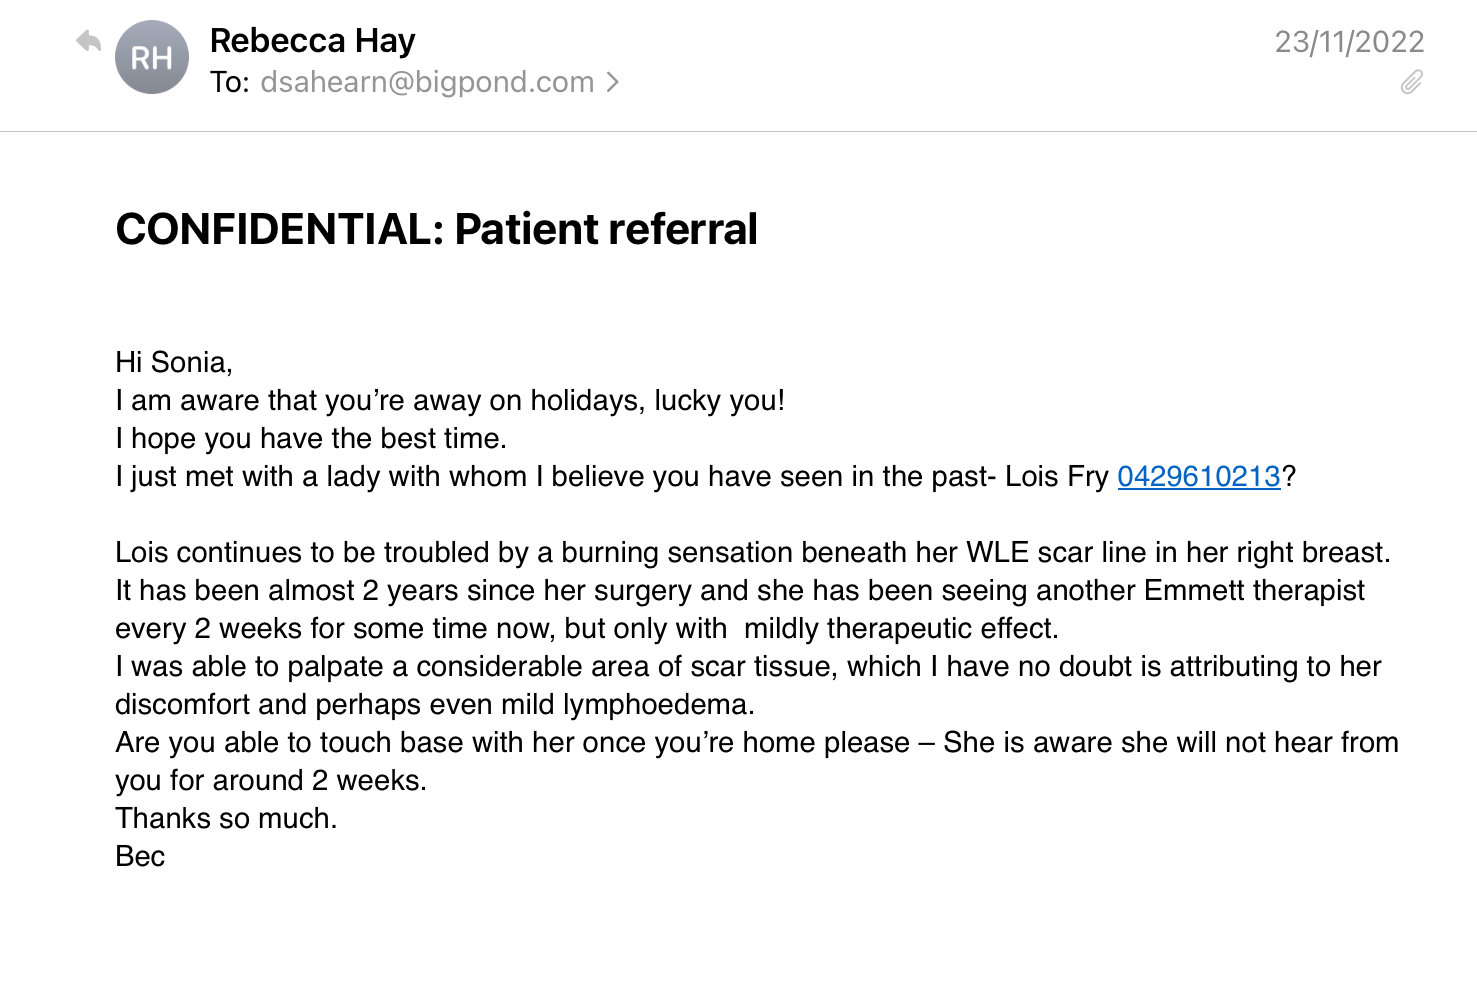Click the "Bec" signature
Screen dimensions: 1477x1008
(x=140, y=856)
